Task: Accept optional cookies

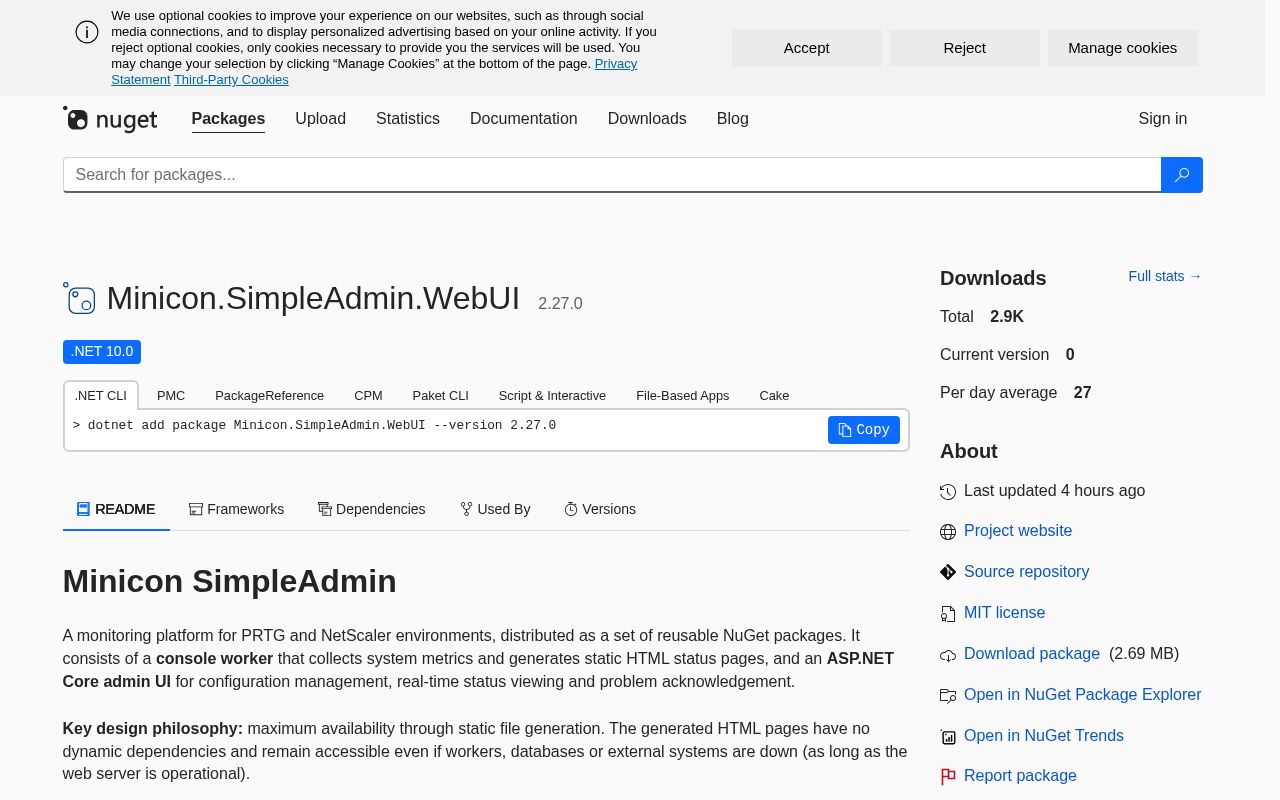Action: pos(807,48)
